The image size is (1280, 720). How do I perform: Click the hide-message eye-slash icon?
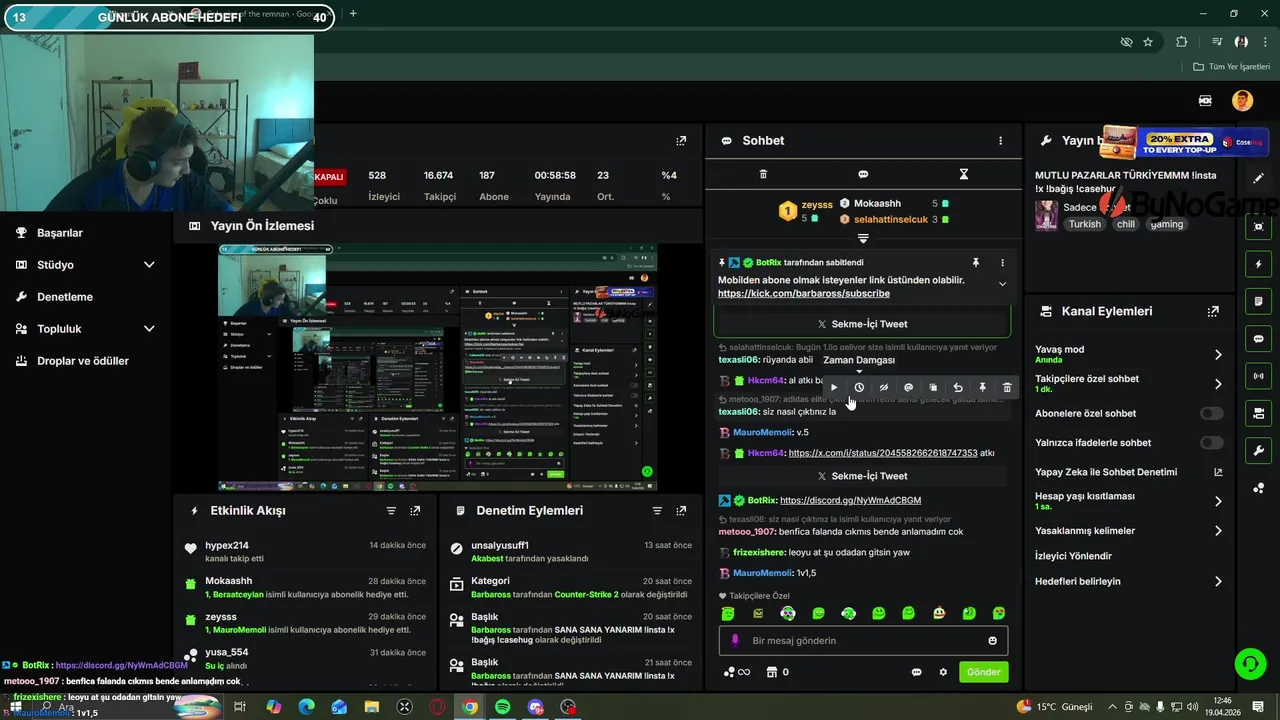pos(884,388)
